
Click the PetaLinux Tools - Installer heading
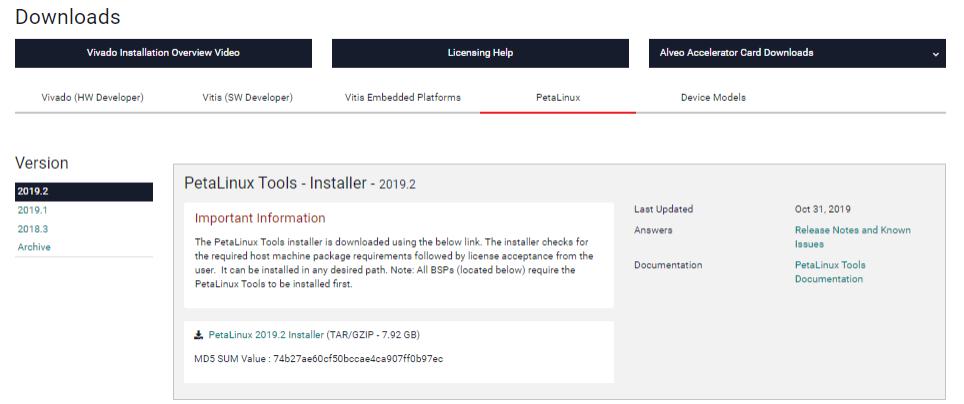point(300,183)
